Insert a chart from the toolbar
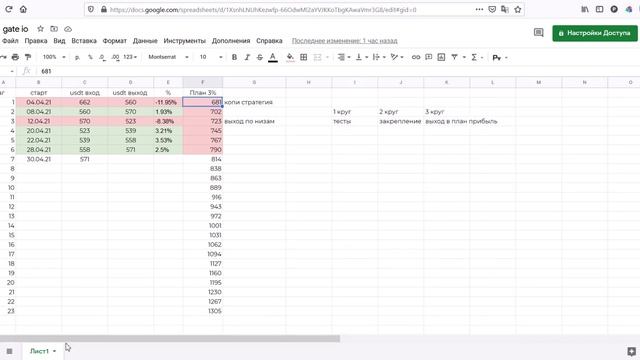Viewport: 640px width, 360px height. click(x=441, y=57)
